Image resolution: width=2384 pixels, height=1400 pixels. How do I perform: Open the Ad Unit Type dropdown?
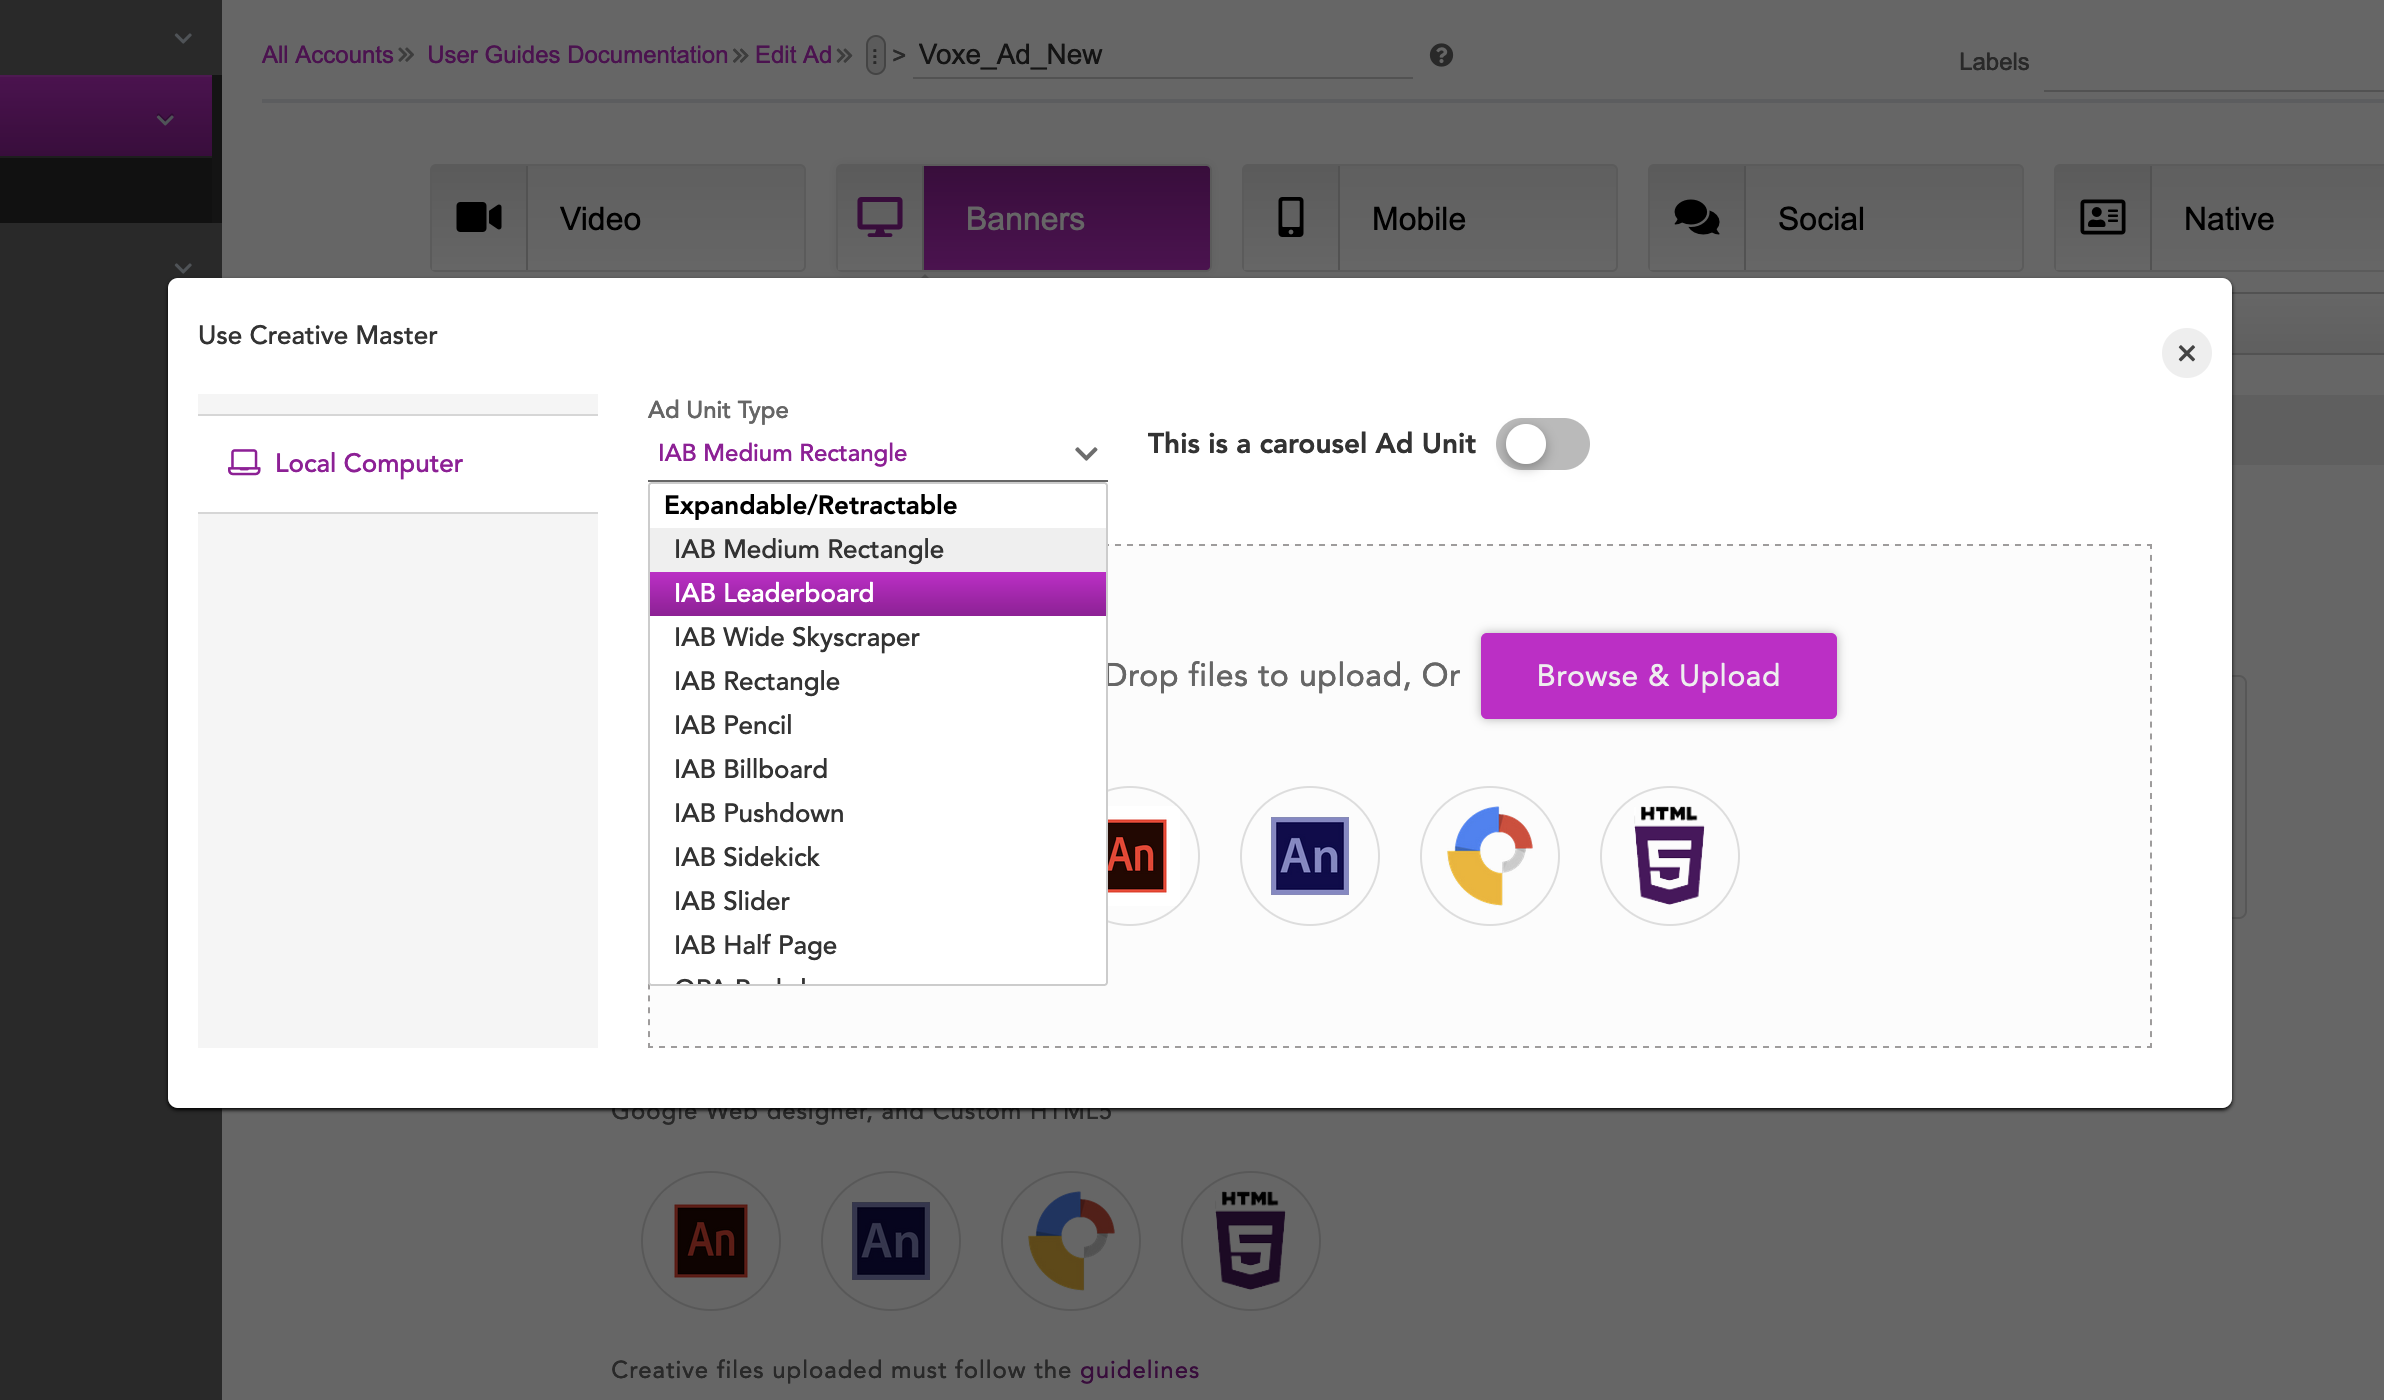click(x=876, y=453)
